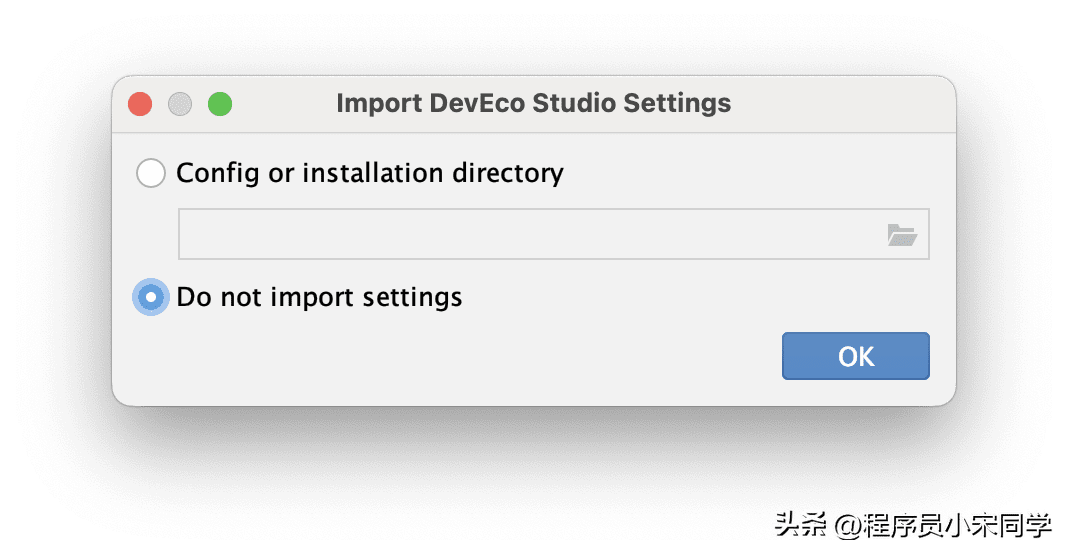Dismiss the Import DevEco Studio Settings window
This screenshot has height=554, width=1068.
pos(140,104)
